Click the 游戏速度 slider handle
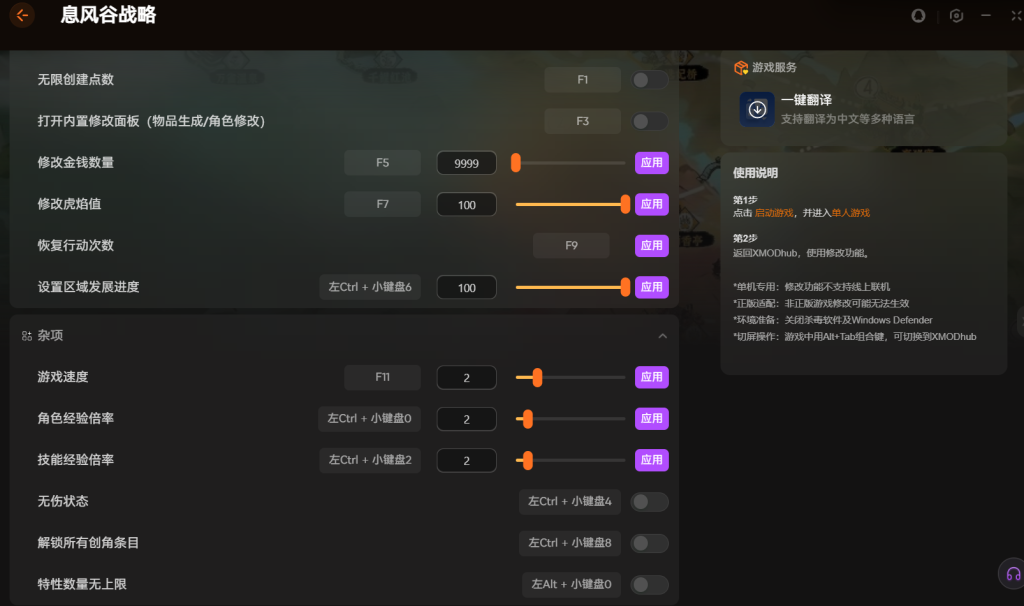Screen dimensions: 1024x606 click(x=537, y=377)
